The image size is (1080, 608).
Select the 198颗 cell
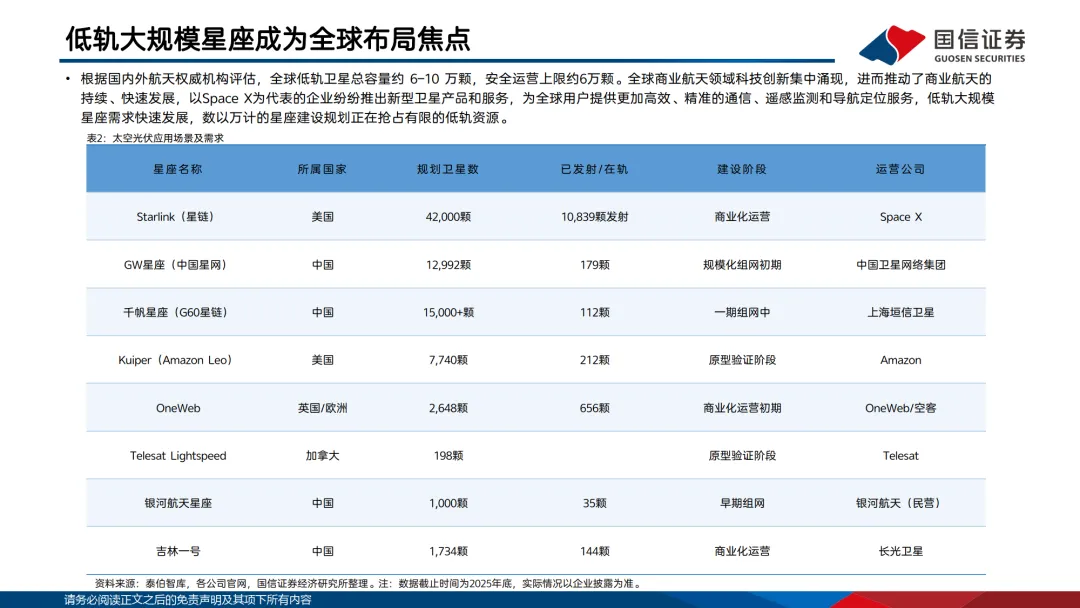coord(448,456)
